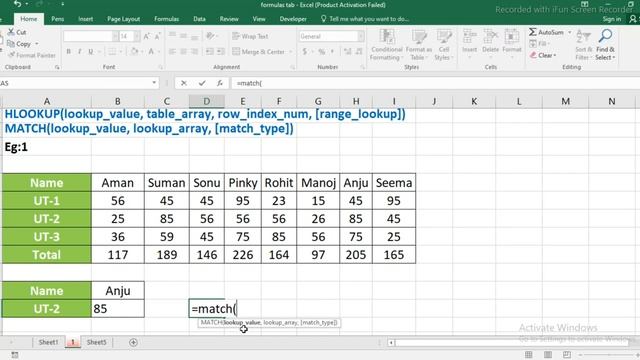640x360 pixels.
Task: Open Find & Select magnifier
Action: [x=605, y=45]
